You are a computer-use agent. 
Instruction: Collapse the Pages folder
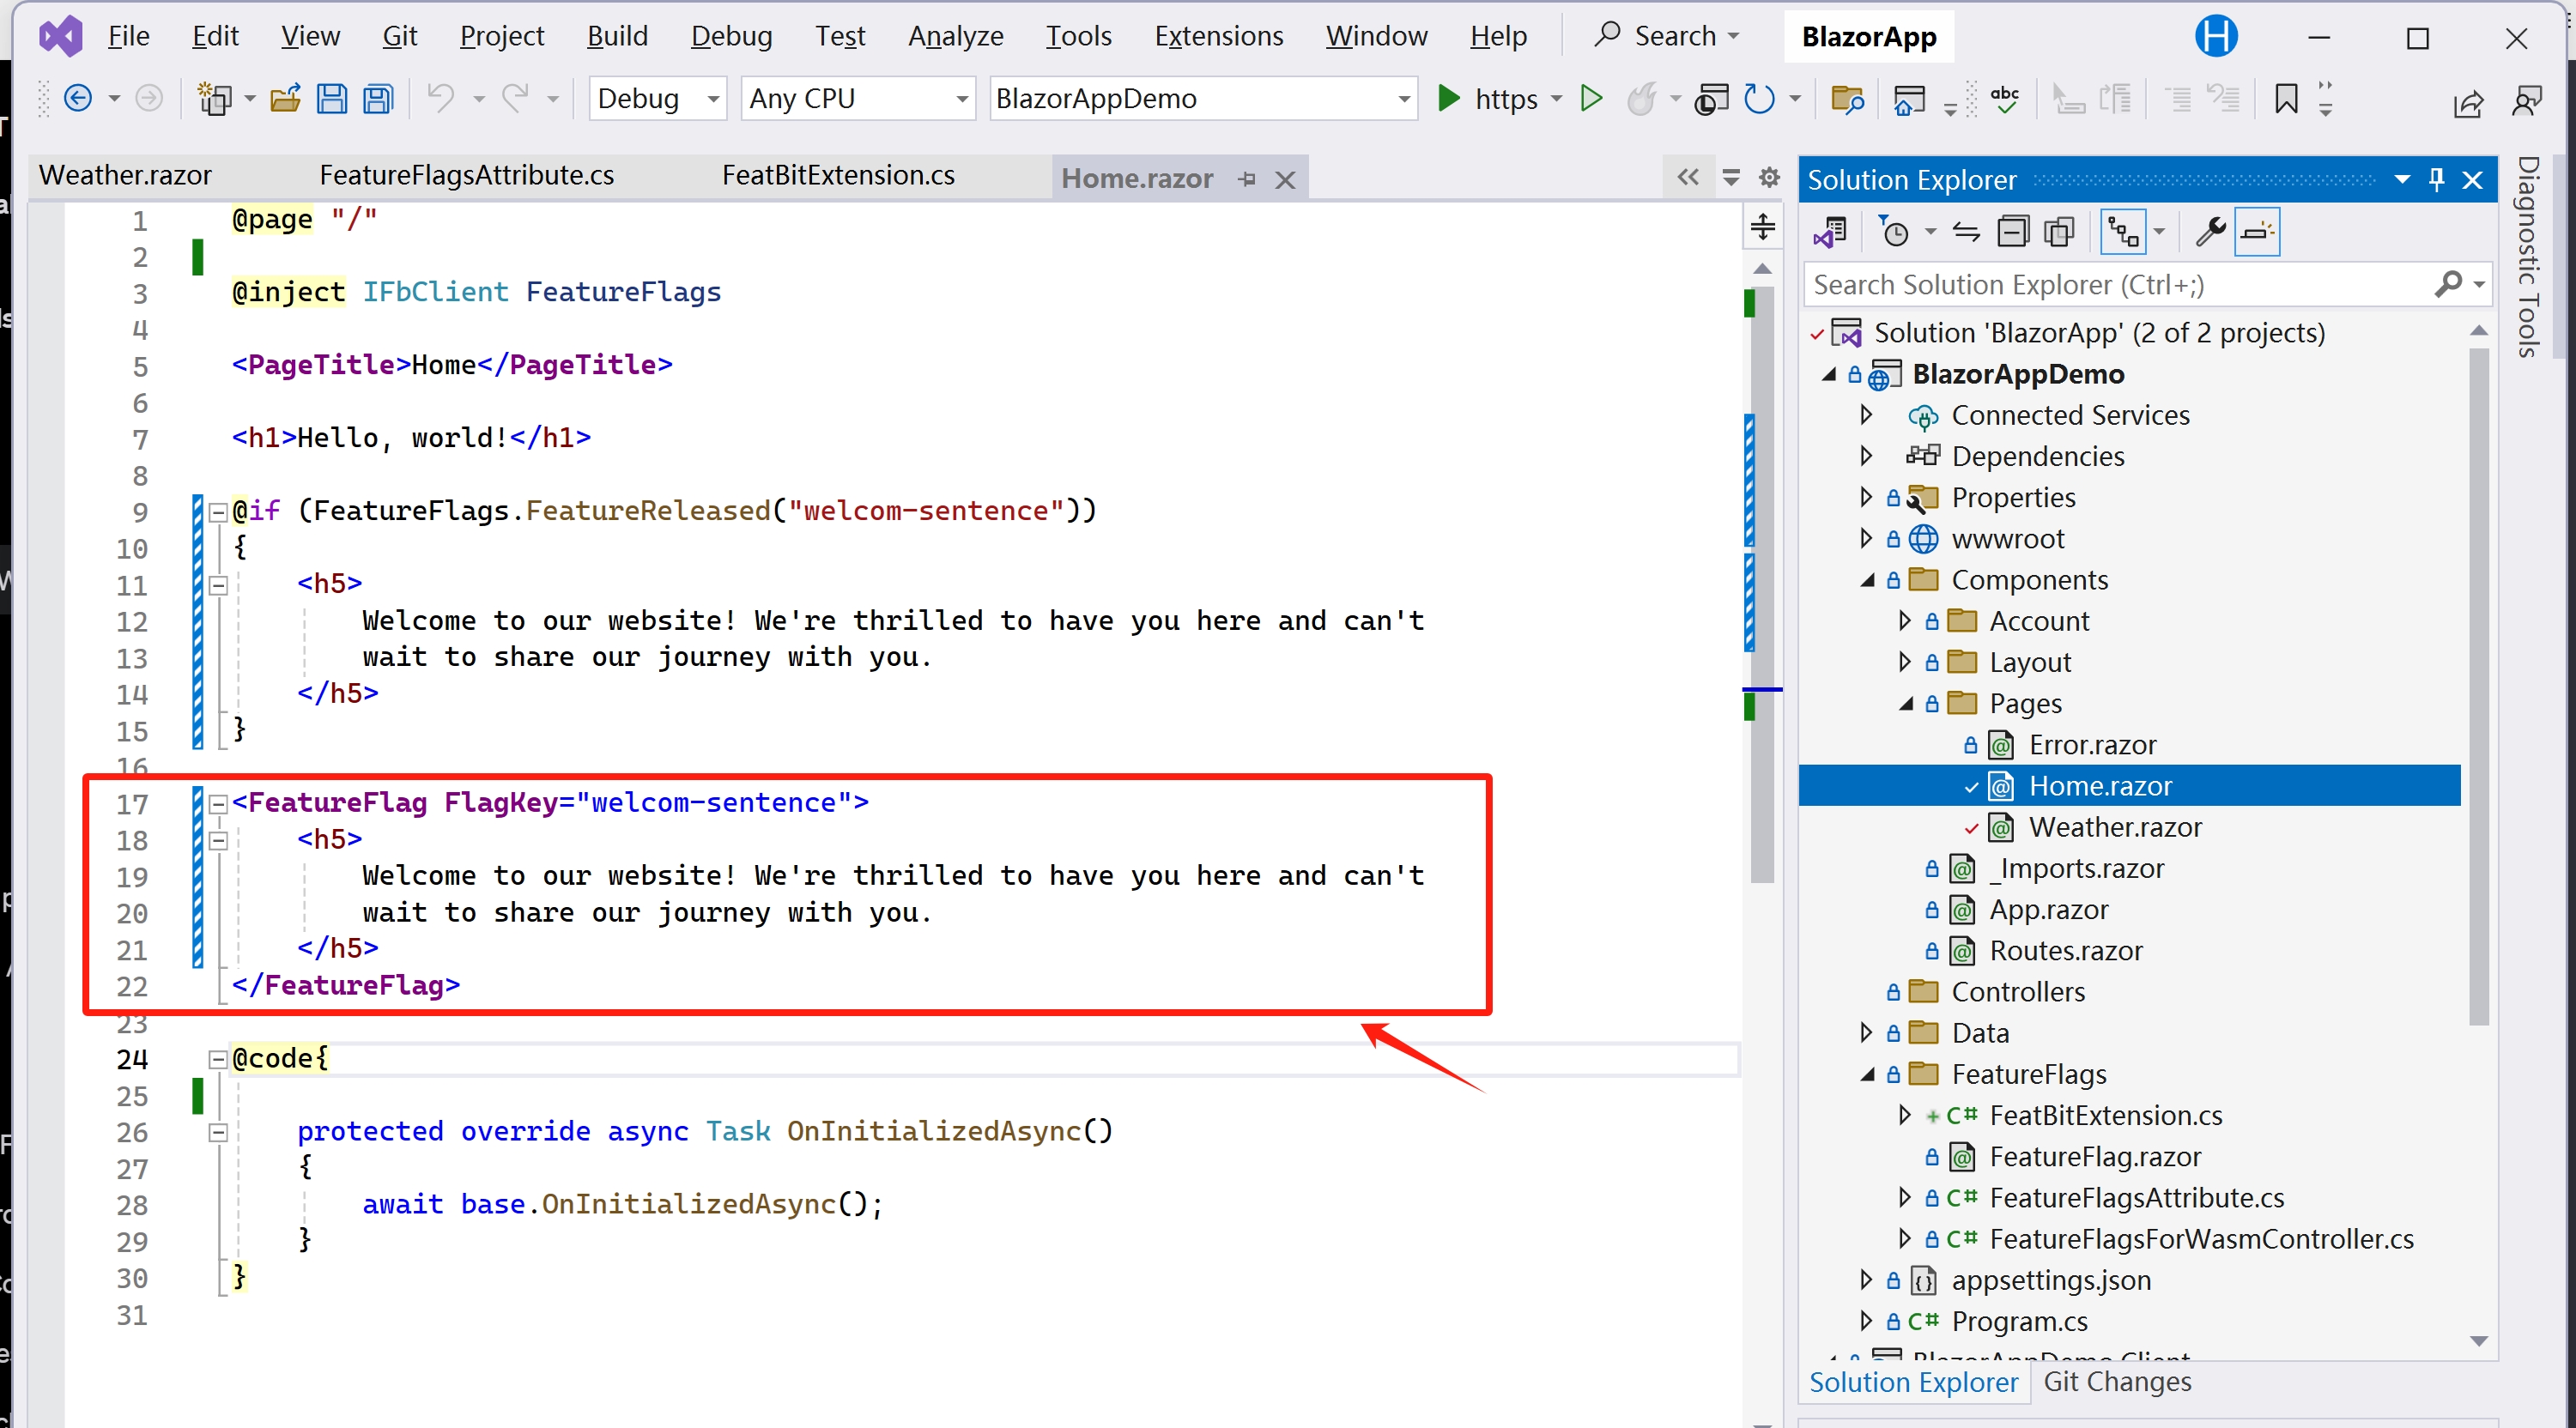(x=1906, y=704)
